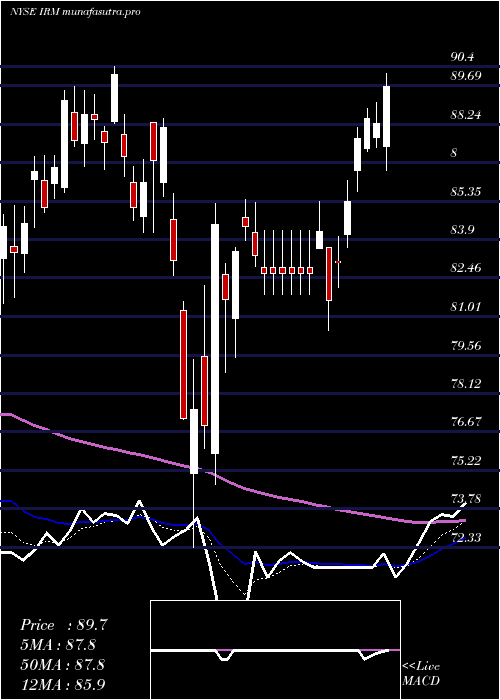Select the 76.67 price axis label
Image resolution: width=500 pixels, height=700 pixels.
466,422
